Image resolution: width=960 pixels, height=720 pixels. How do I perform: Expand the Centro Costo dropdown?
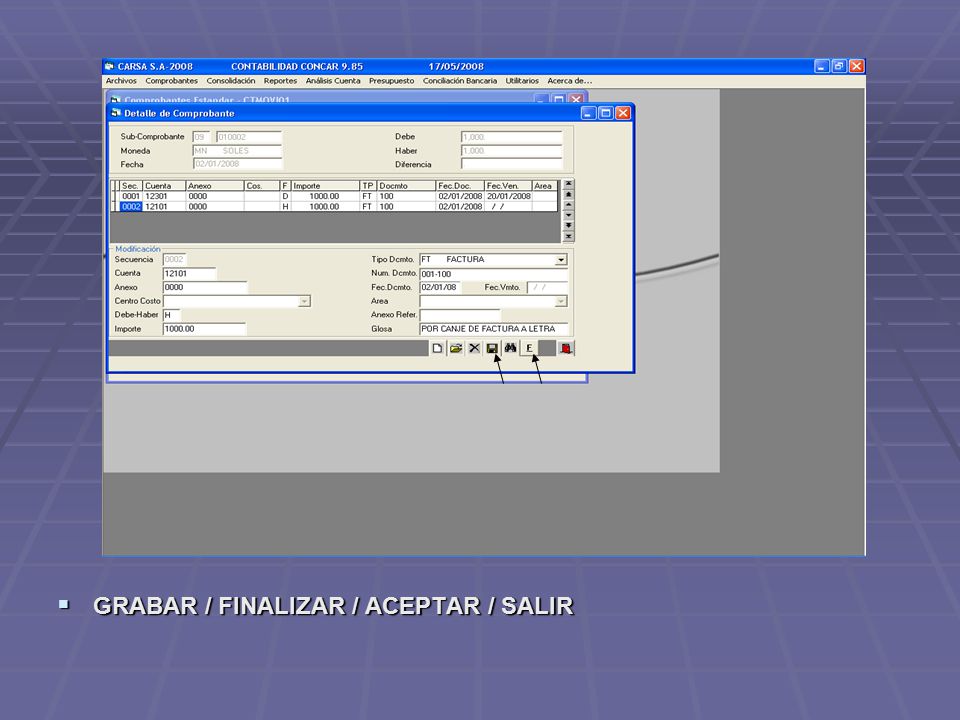pyautogui.click(x=304, y=301)
